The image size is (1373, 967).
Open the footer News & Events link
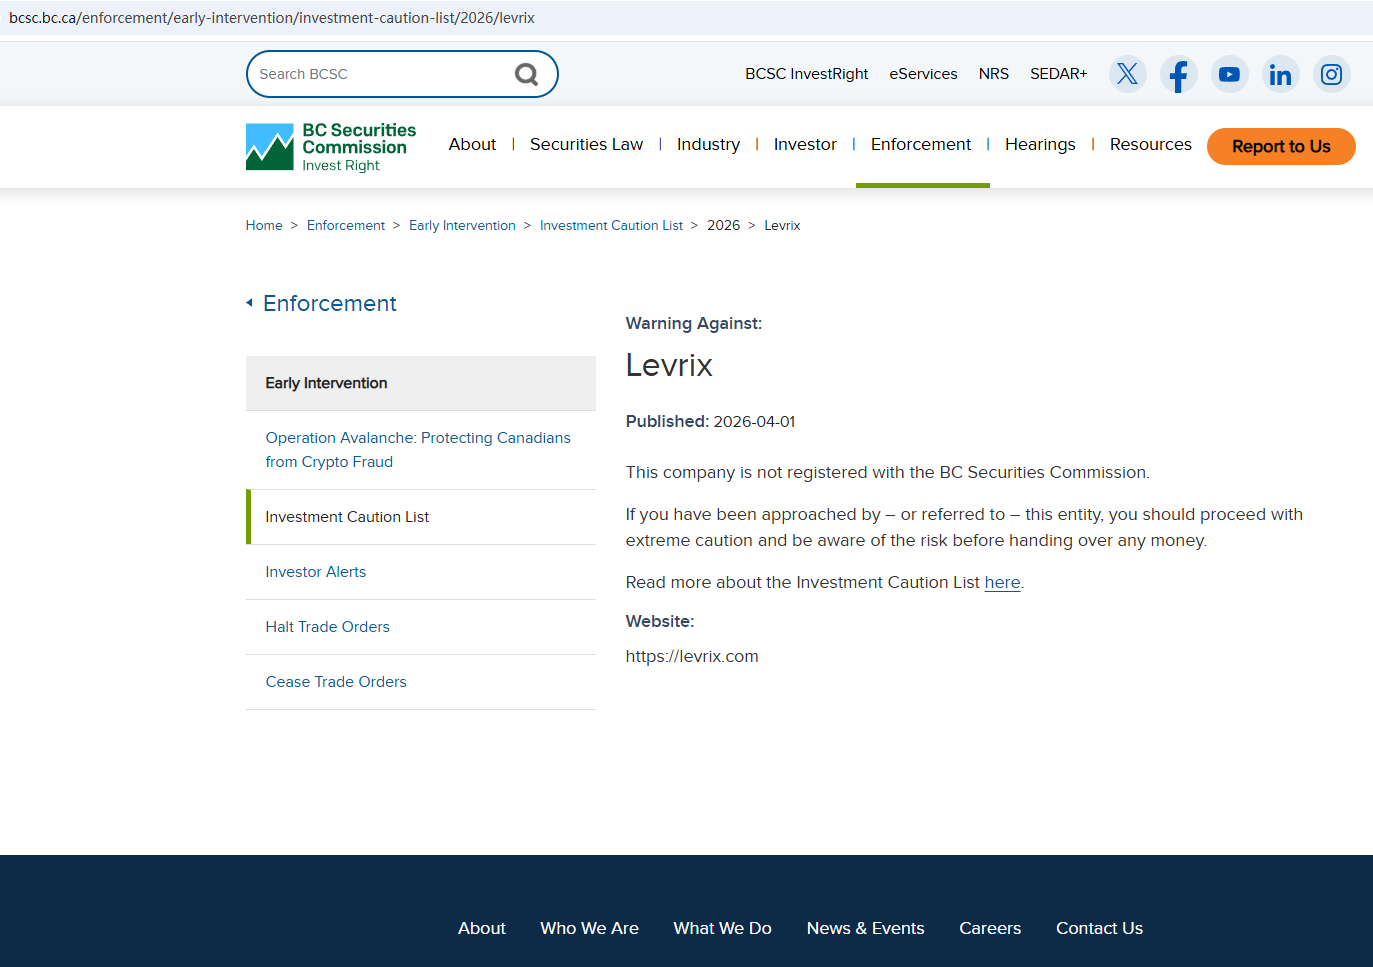point(866,928)
